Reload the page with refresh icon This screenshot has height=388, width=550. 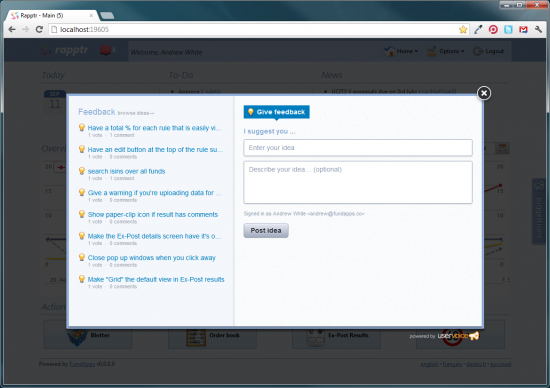39,29
